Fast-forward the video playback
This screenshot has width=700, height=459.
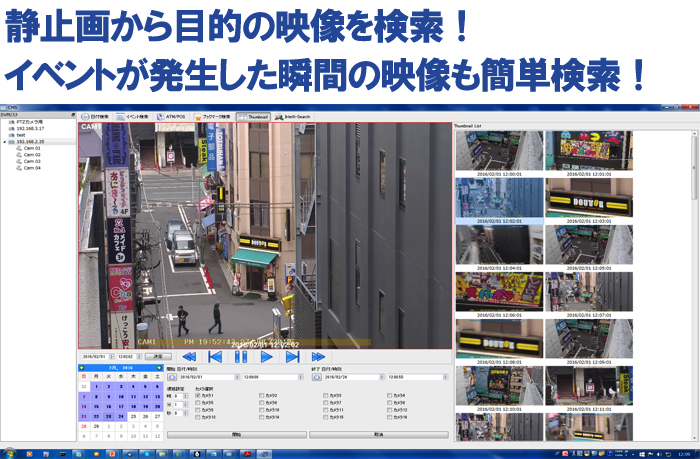318,357
